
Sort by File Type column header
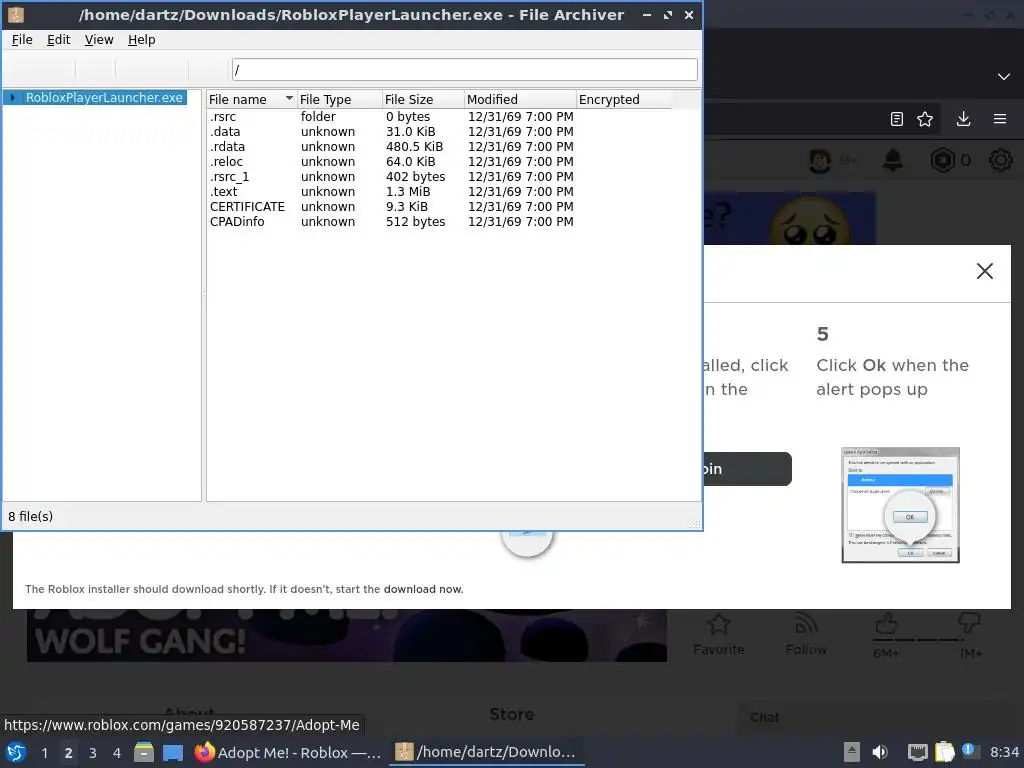(x=340, y=99)
